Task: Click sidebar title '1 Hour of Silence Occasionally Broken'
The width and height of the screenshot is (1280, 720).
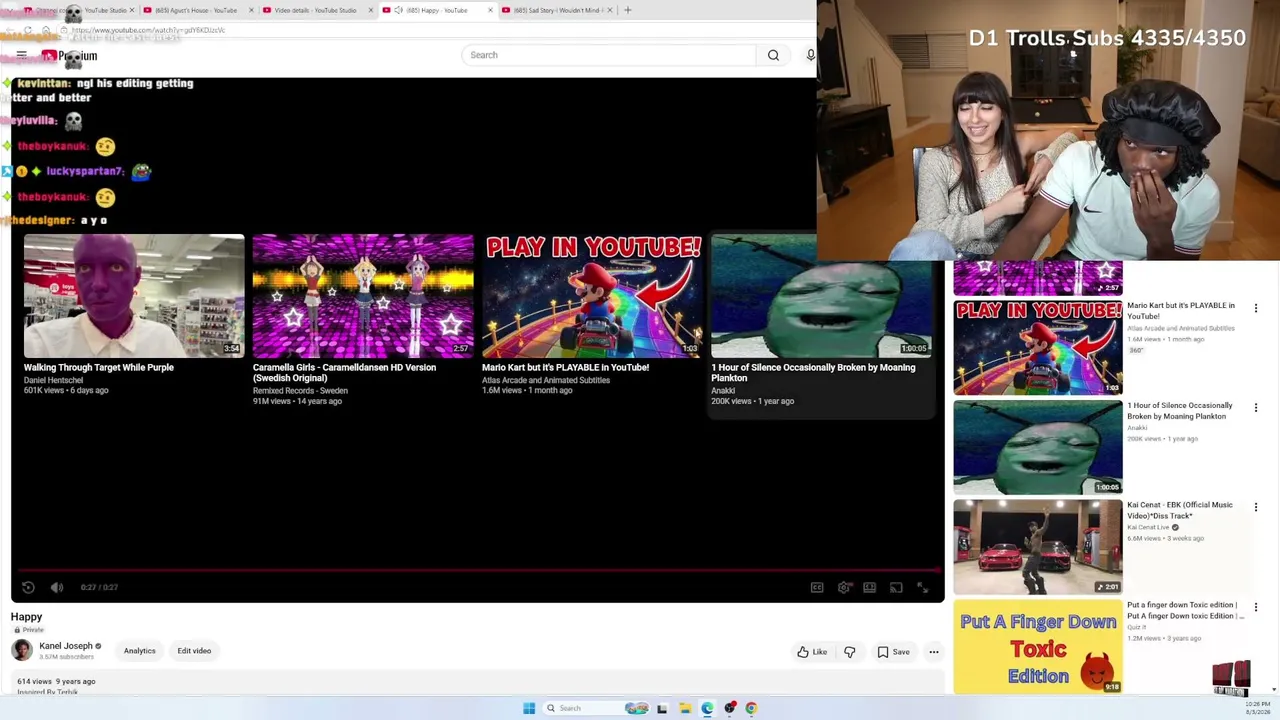Action: pos(1180,410)
